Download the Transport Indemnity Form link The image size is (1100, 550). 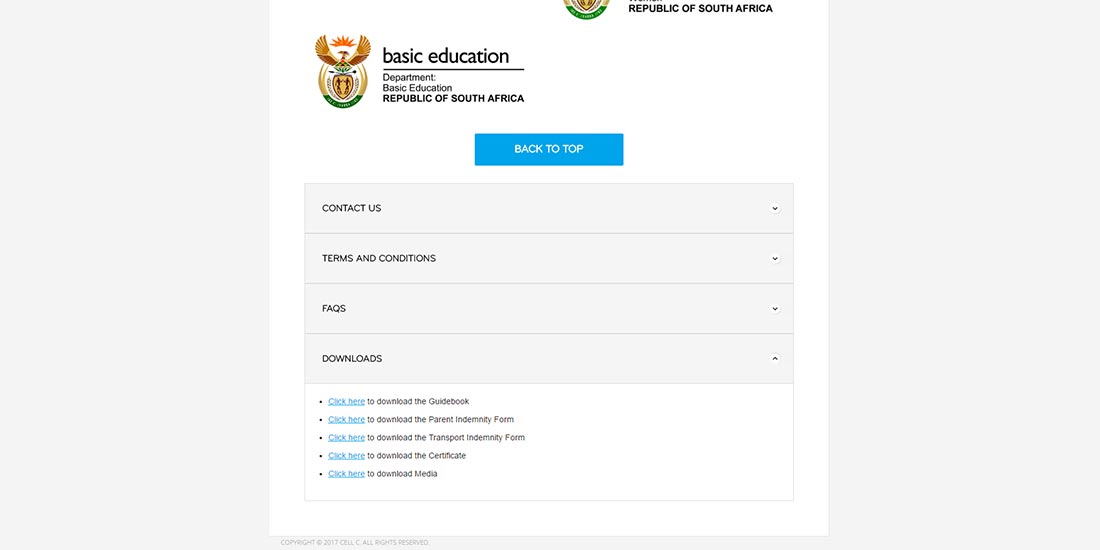346,438
